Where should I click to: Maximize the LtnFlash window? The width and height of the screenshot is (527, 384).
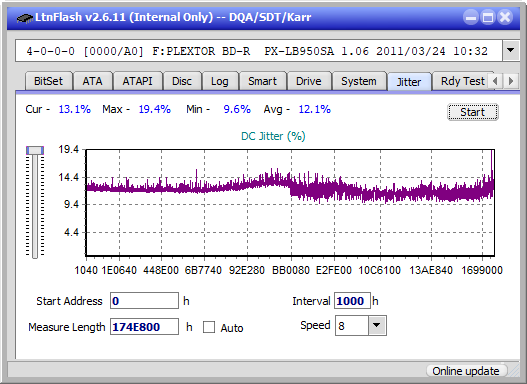coord(488,17)
